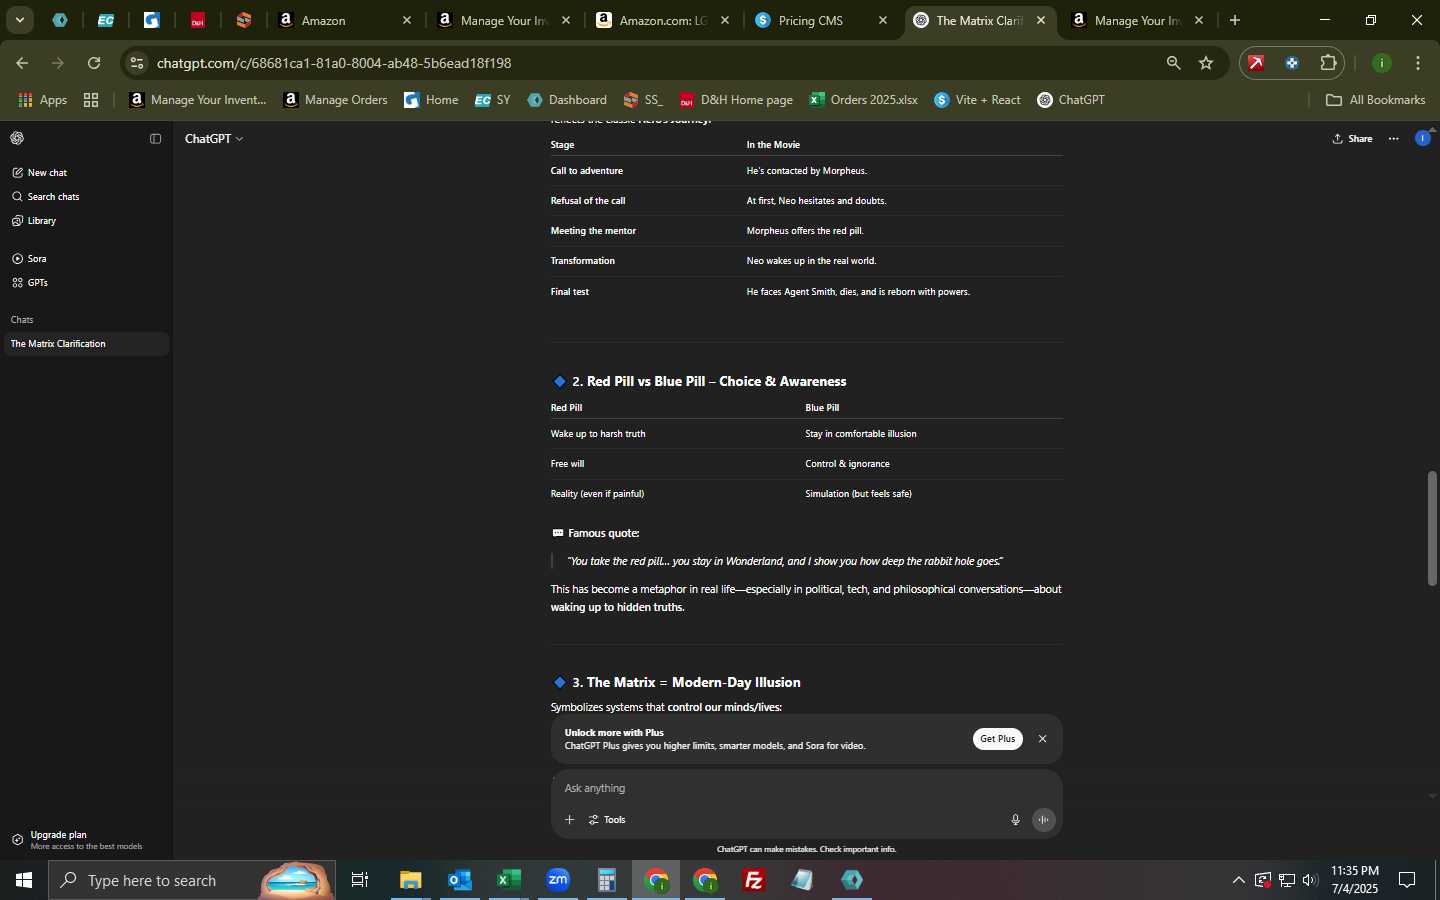
Task: Open the ChatGPT model selector dropdown
Action: [x=214, y=139]
